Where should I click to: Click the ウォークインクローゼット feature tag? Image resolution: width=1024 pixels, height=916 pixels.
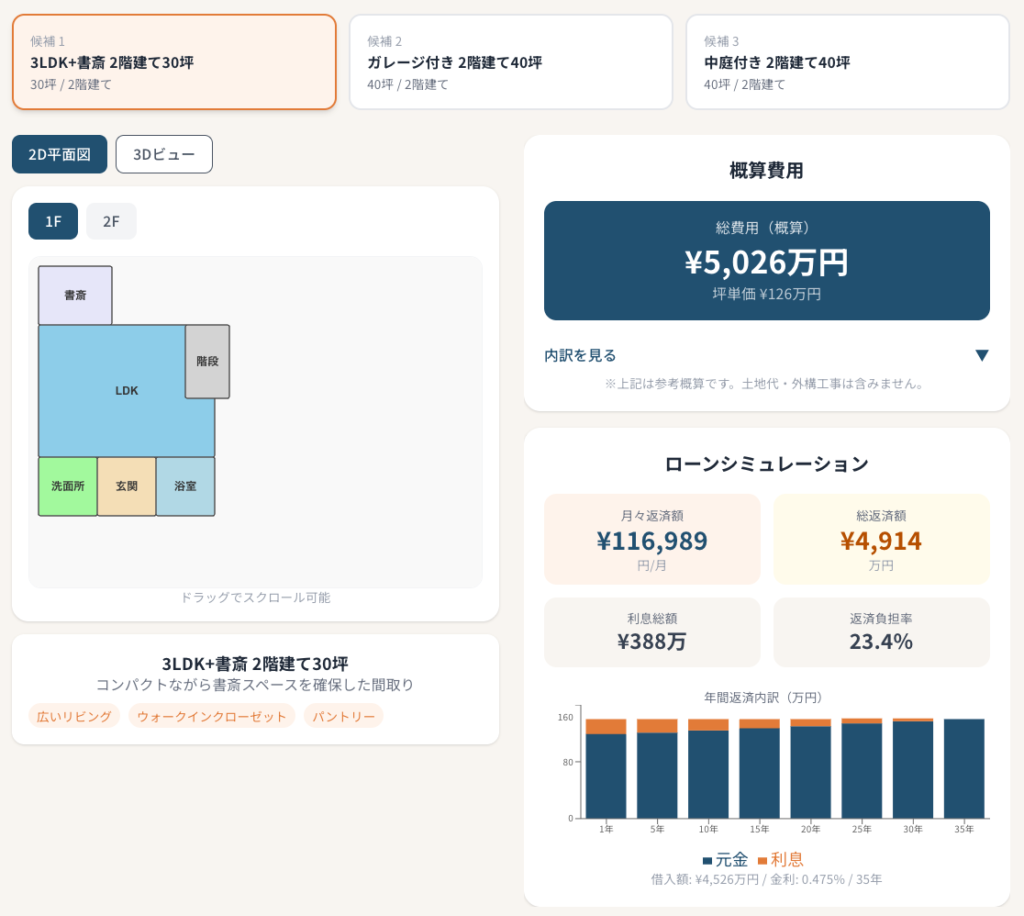[212, 716]
